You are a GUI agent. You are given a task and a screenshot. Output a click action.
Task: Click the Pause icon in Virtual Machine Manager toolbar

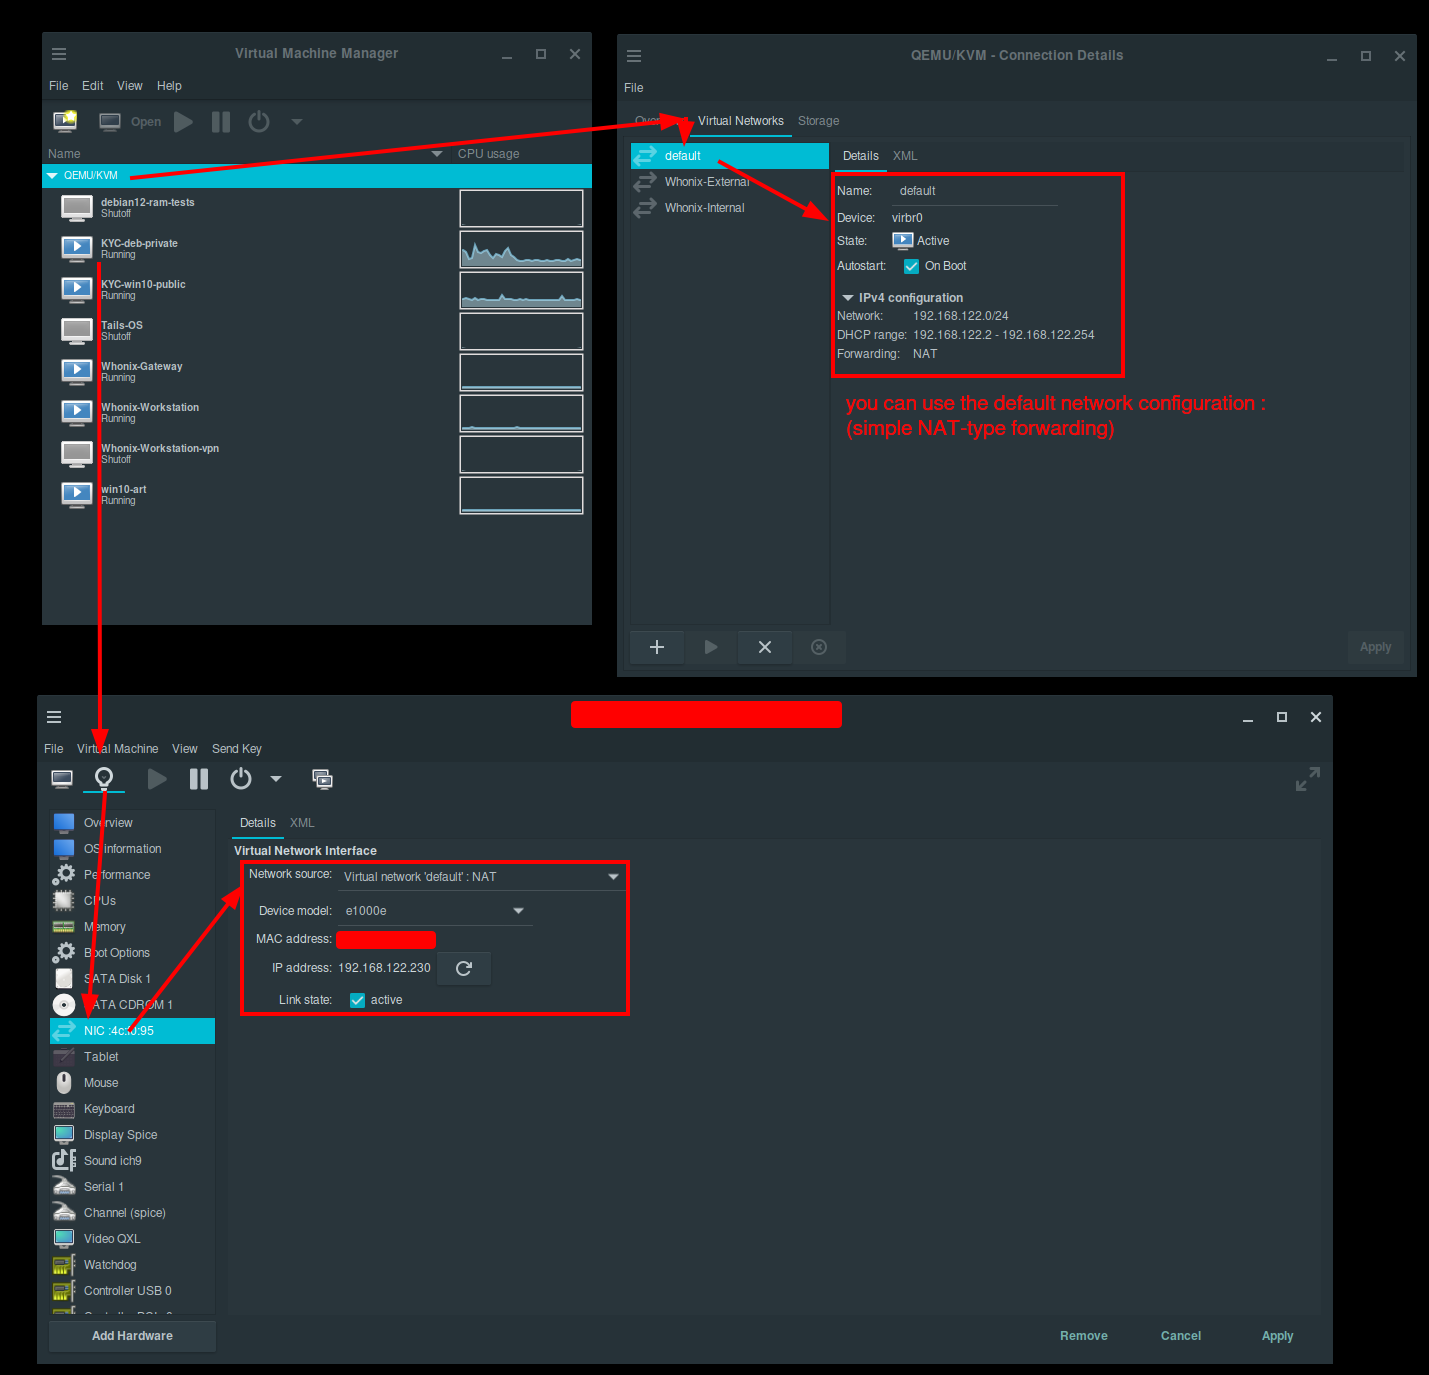pyautogui.click(x=221, y=122)
